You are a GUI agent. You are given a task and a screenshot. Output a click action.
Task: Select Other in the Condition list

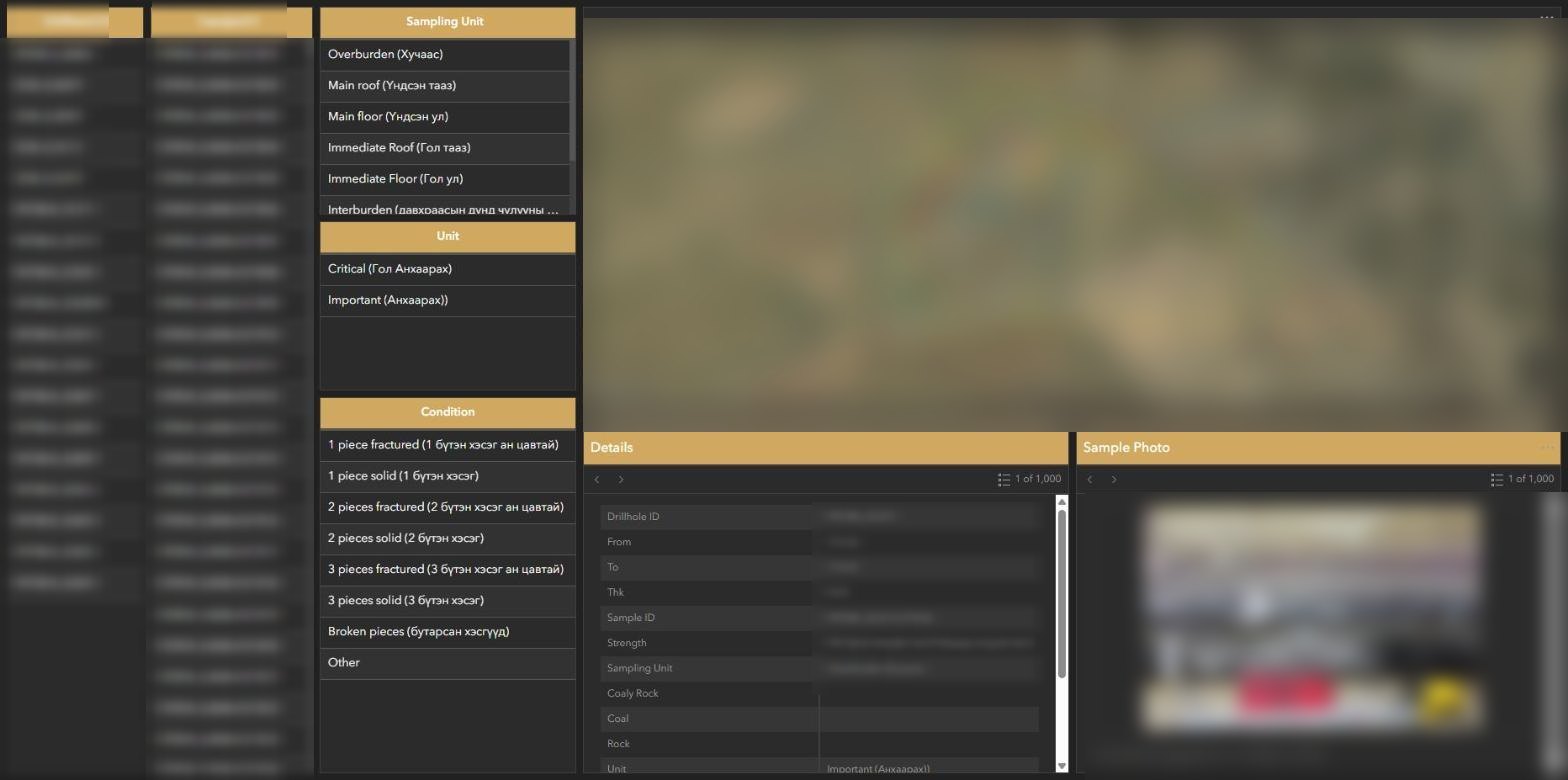(447, 662)
